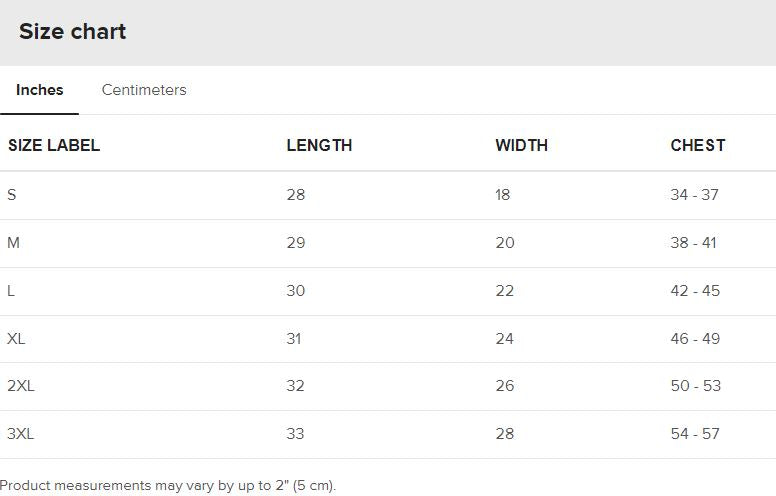This screenshot has height=496, width=776.
Task: Select the M size row label
Action: pyautogui.click(x=13, y=243)
